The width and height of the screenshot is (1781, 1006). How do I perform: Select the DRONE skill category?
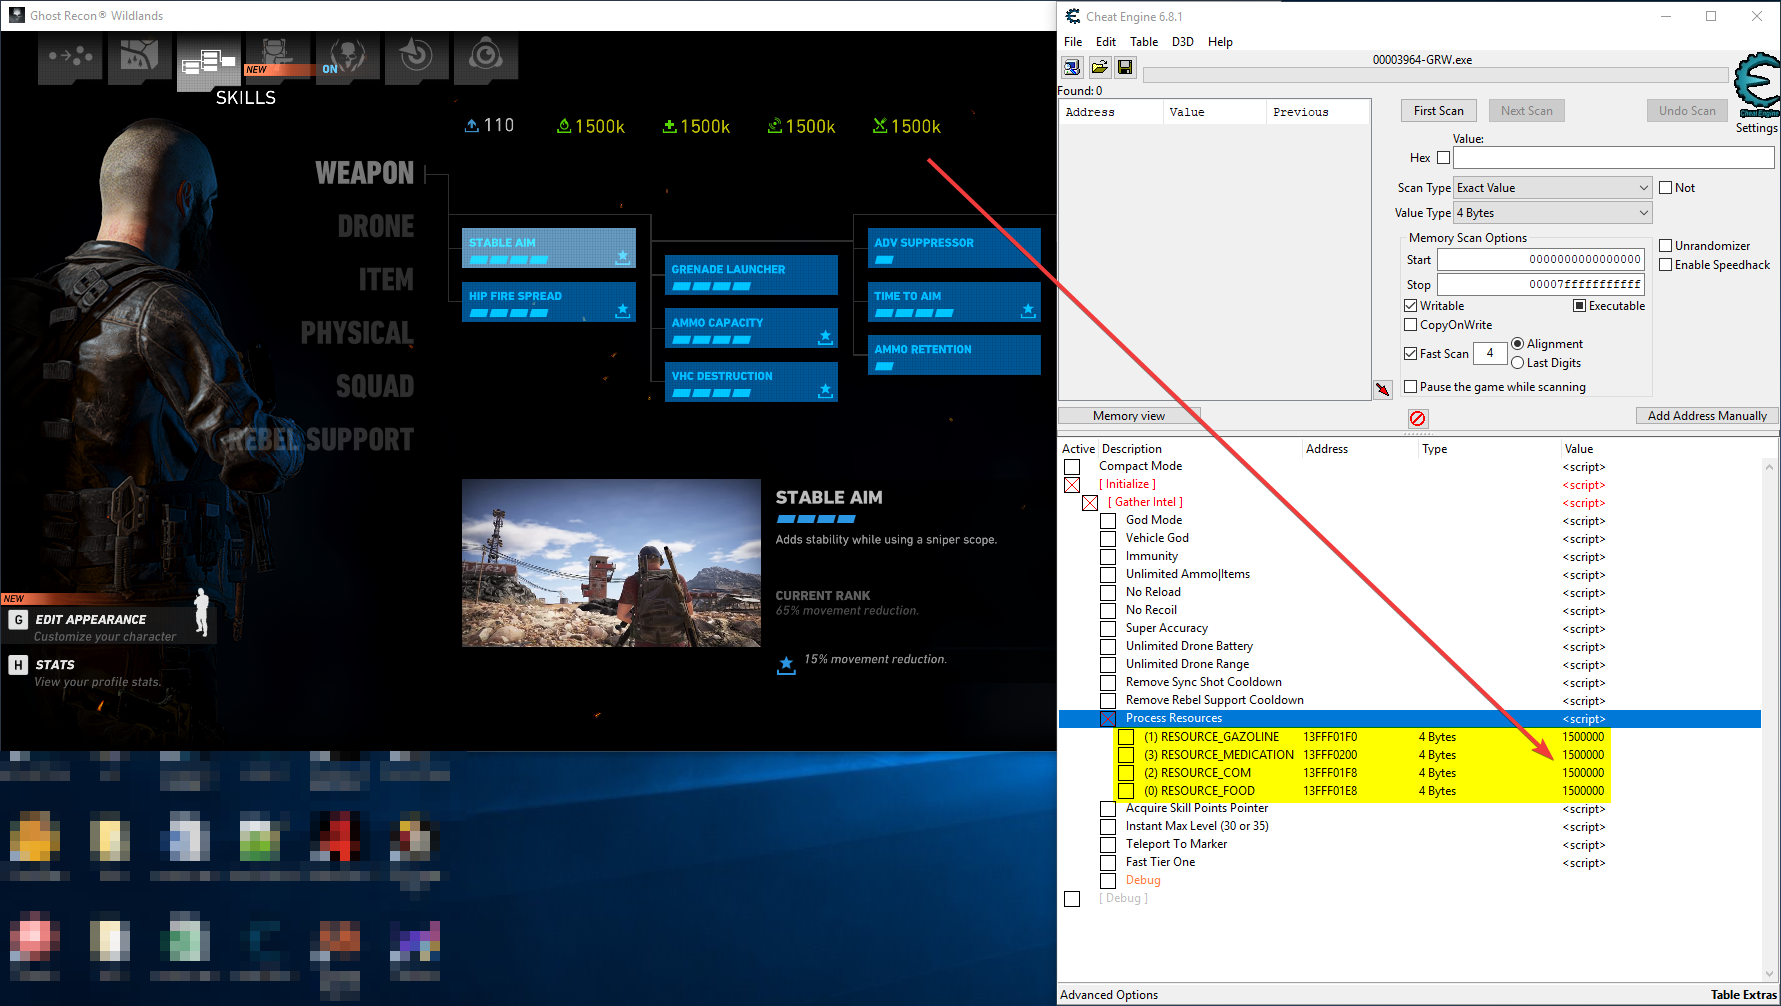pos(376,226)
